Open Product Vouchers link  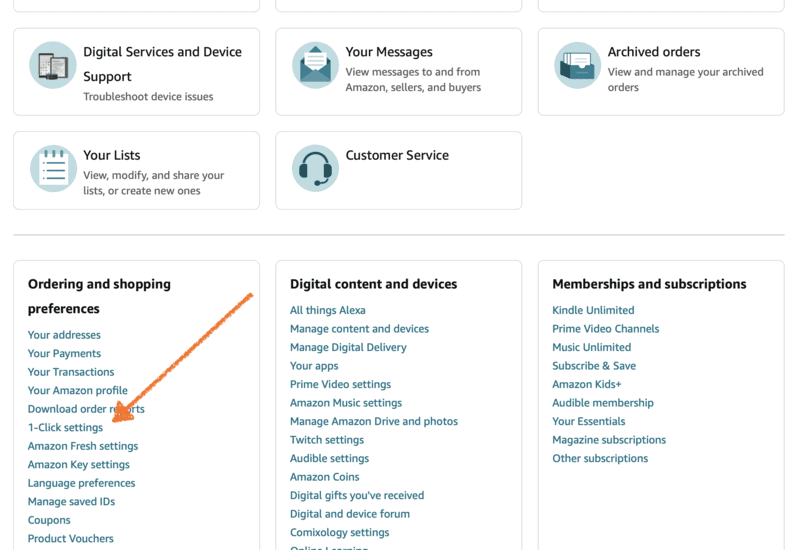(70, 538)
